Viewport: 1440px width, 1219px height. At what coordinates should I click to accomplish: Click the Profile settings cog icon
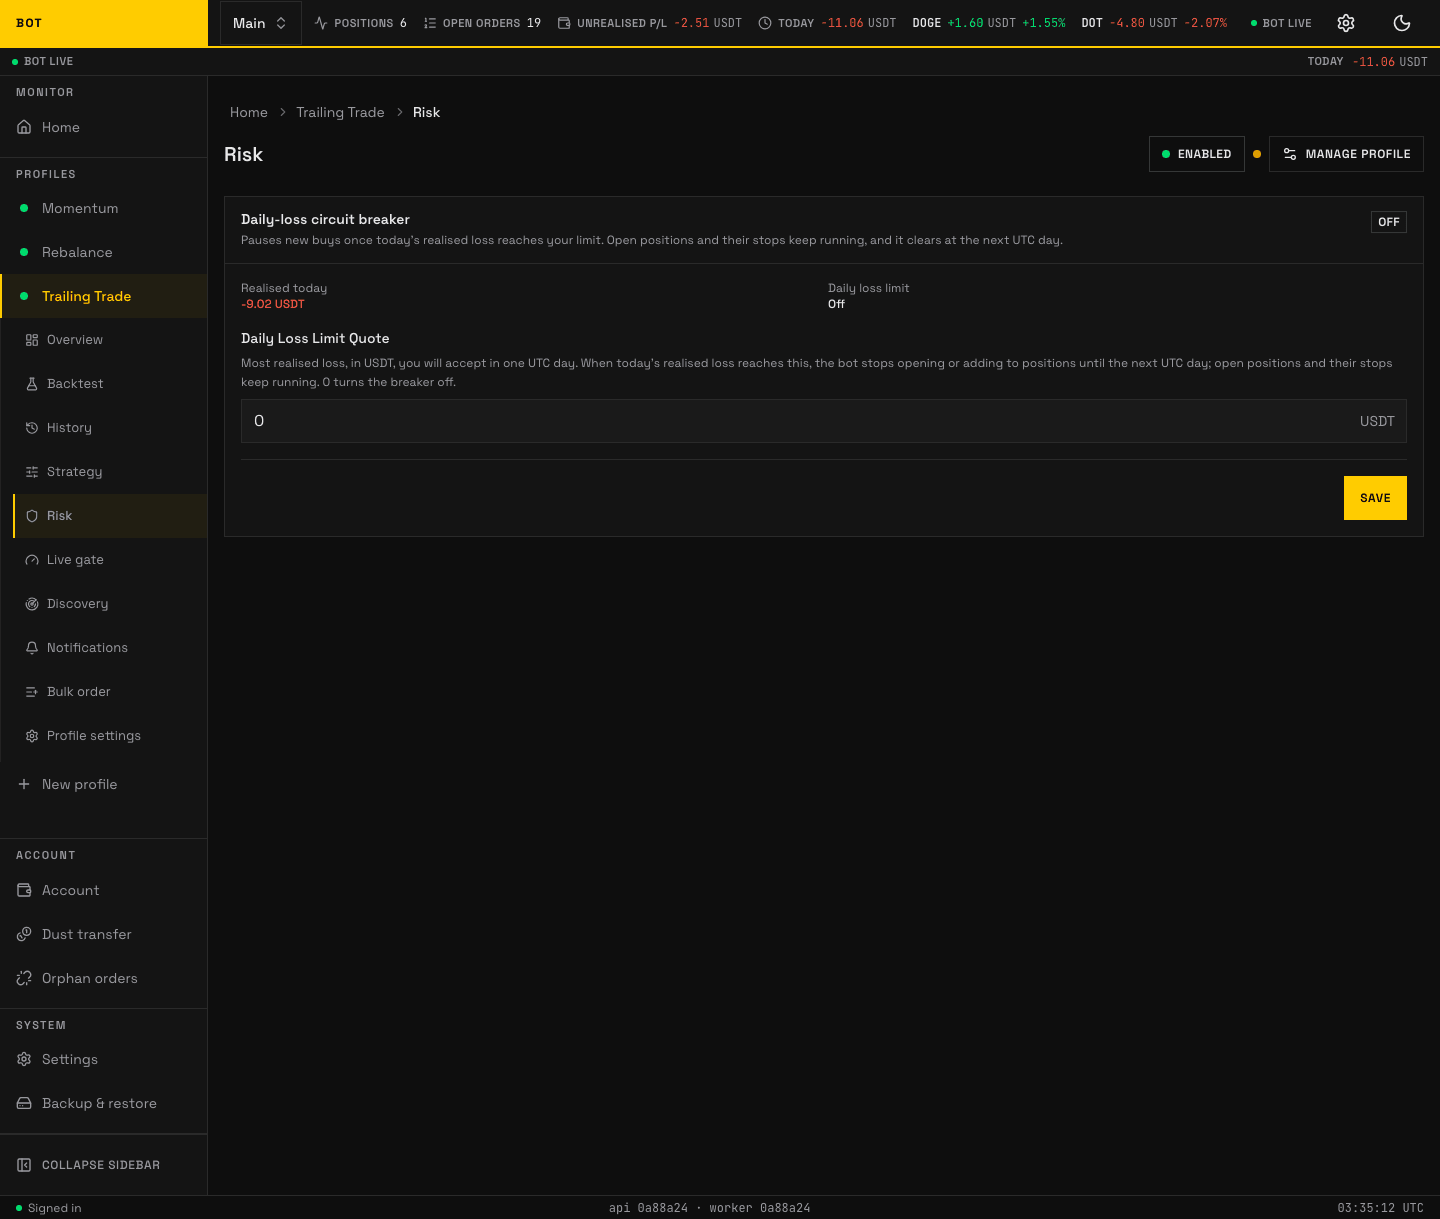[32, 736]
